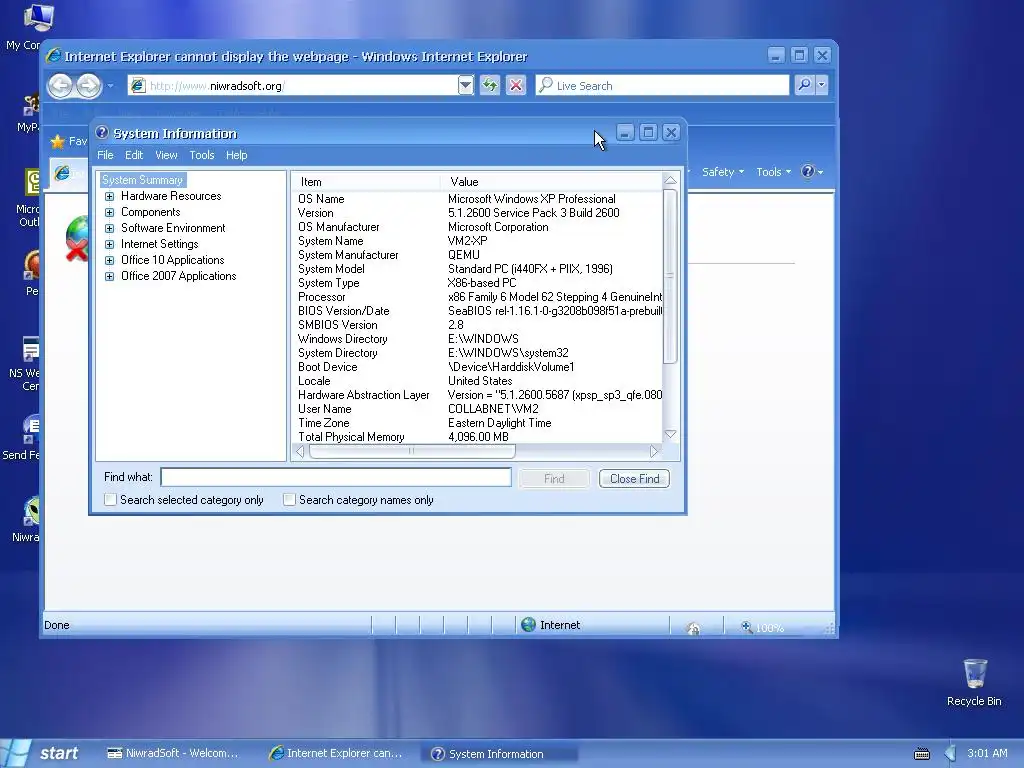Enable Search category names only checkbox

pyautogui.click(x=289, y=500)
